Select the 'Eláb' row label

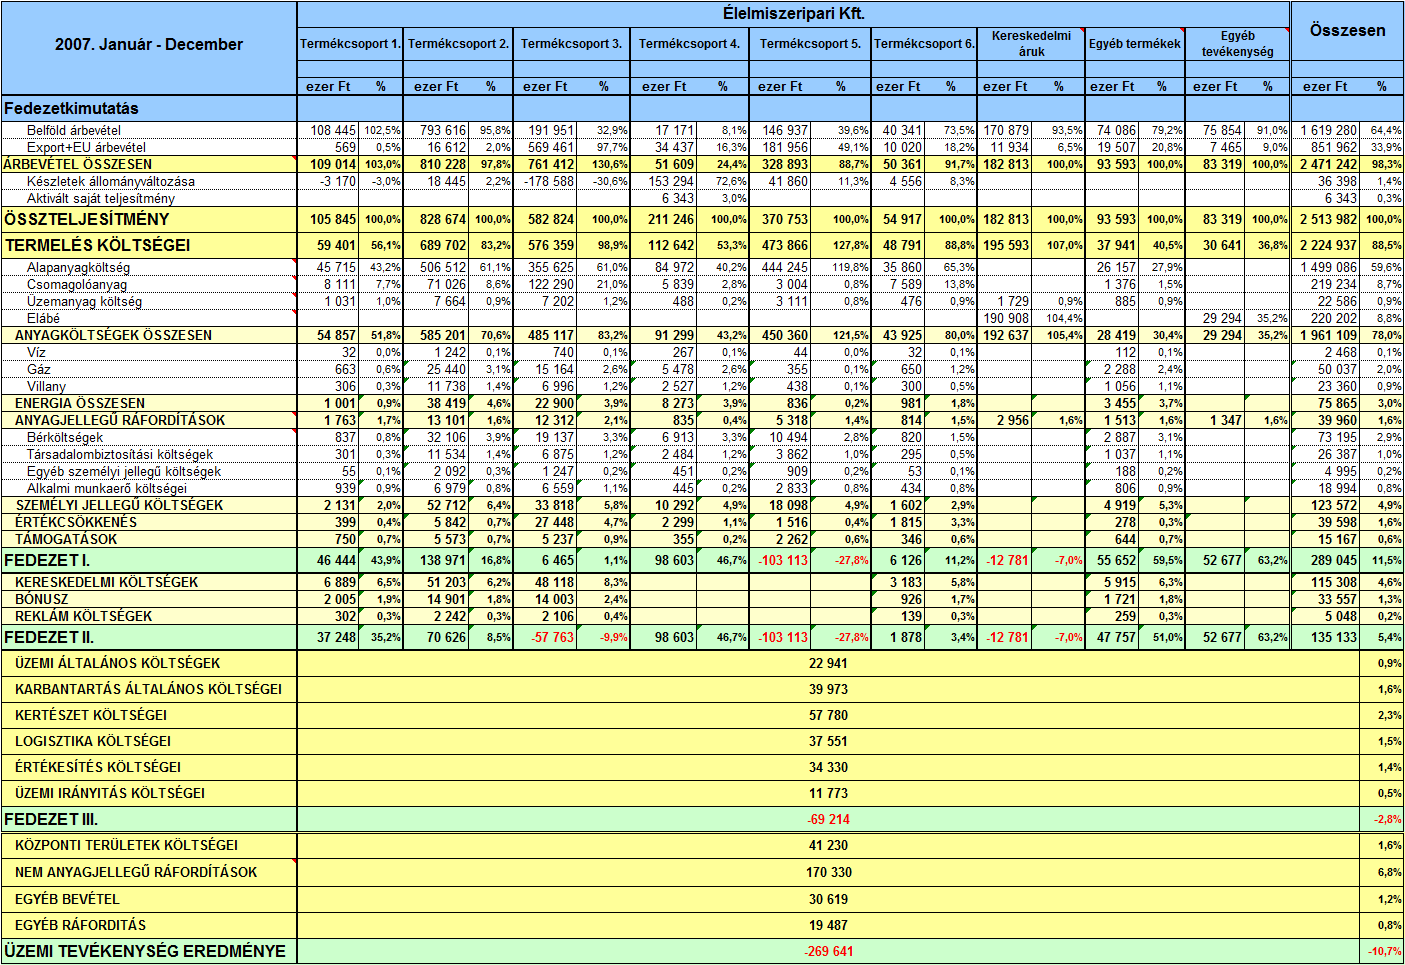click(43, 319)
